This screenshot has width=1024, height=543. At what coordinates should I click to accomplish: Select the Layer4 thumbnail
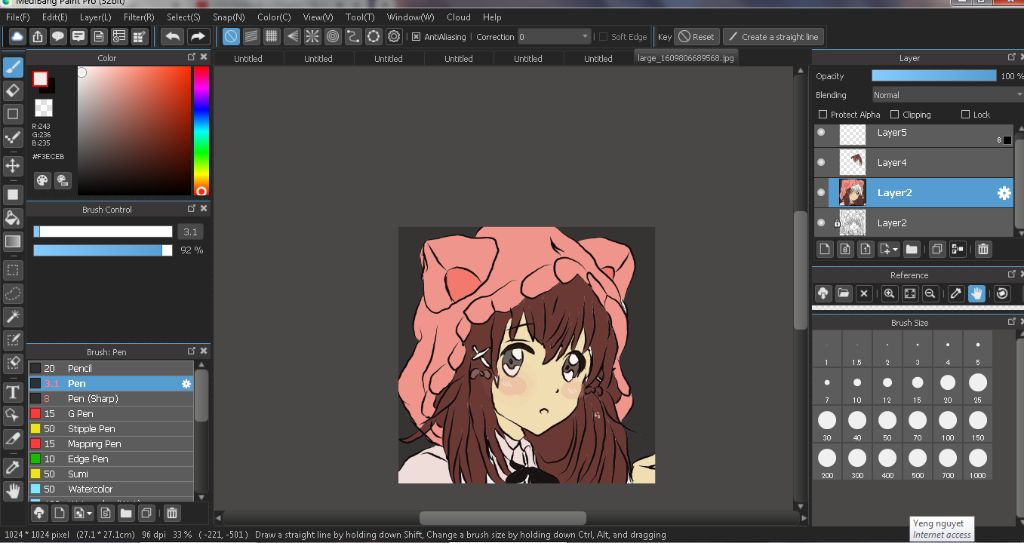(852, 162)
